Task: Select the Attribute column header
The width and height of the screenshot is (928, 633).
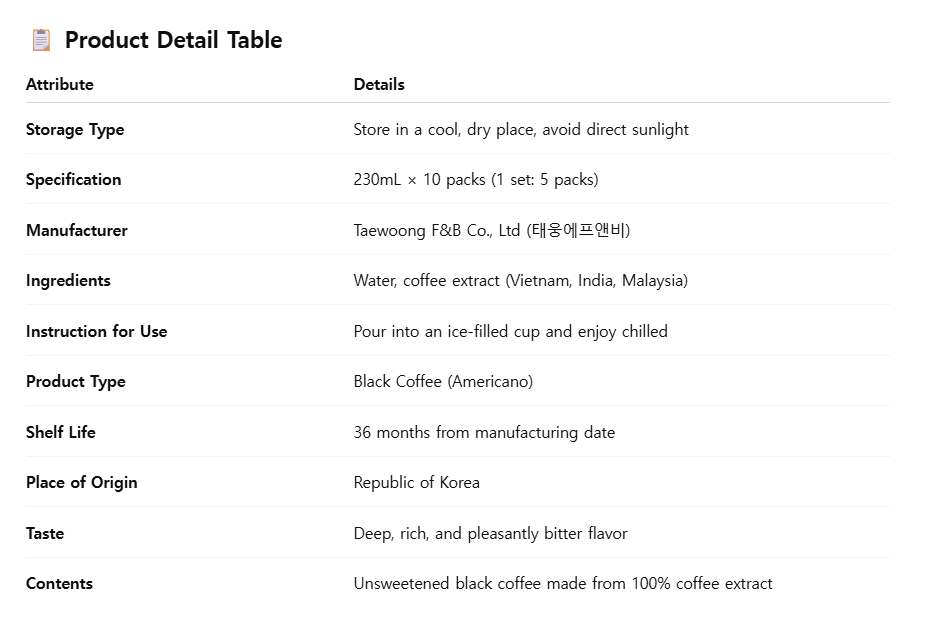Action: tap(60, 84)
